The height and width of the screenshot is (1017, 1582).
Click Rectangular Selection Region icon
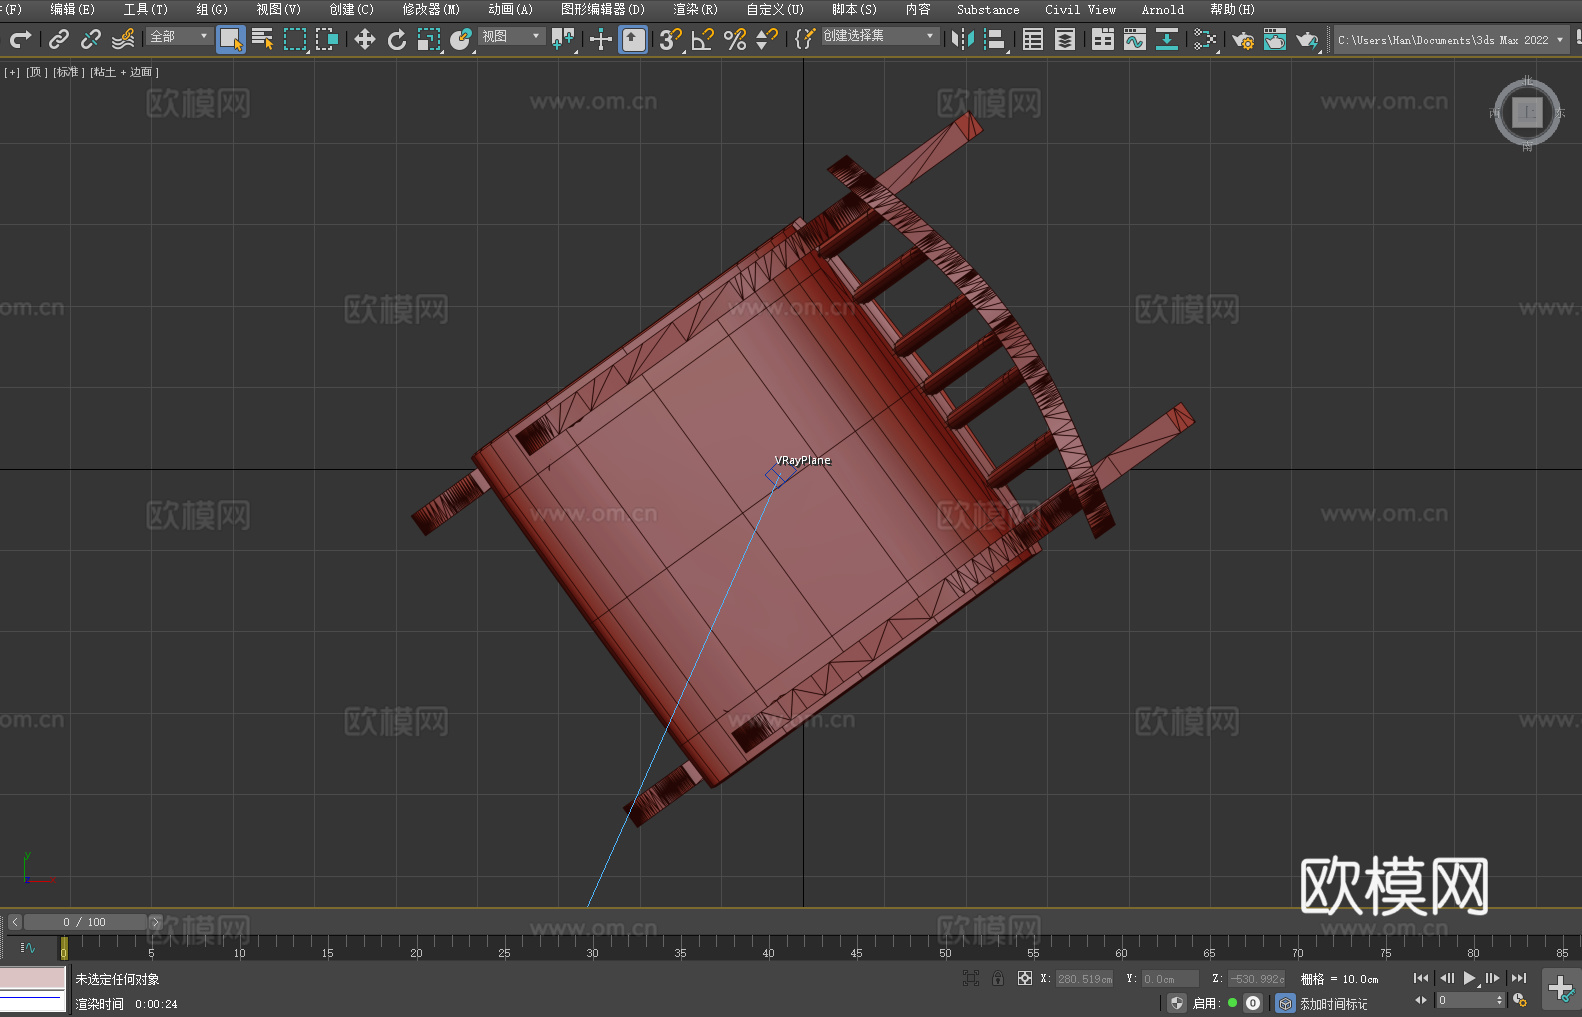click(x=295, y=39)
